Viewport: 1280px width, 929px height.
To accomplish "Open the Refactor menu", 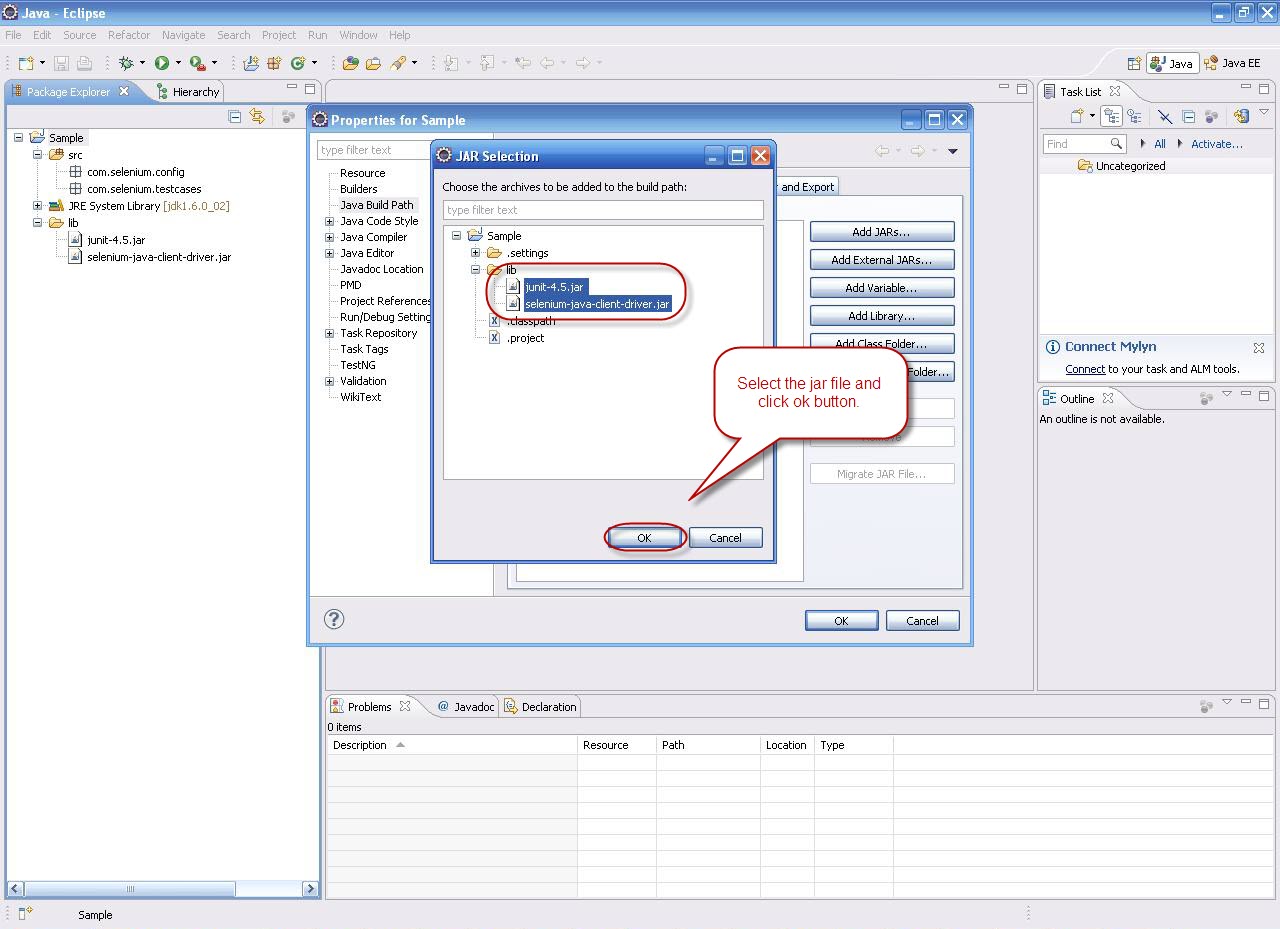I will [128, 34].
